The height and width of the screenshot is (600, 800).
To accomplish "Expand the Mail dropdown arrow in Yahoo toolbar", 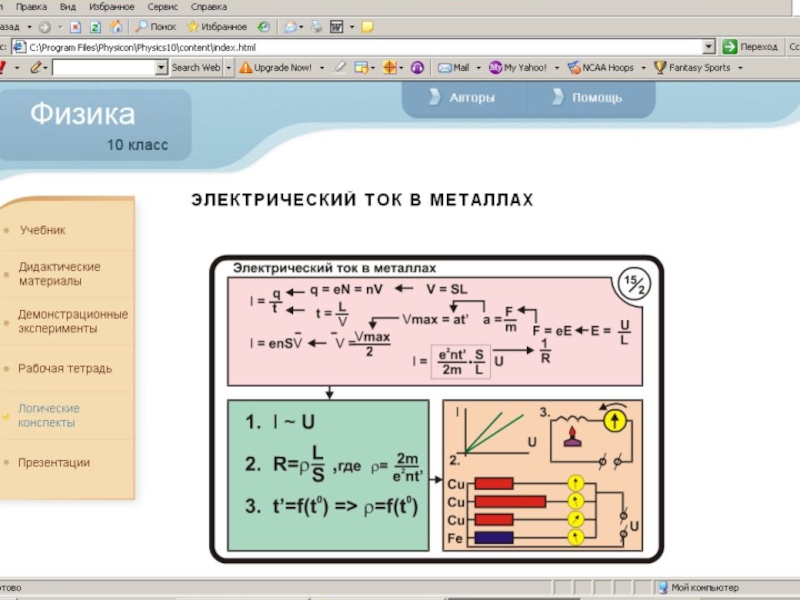I will (479, 67).
